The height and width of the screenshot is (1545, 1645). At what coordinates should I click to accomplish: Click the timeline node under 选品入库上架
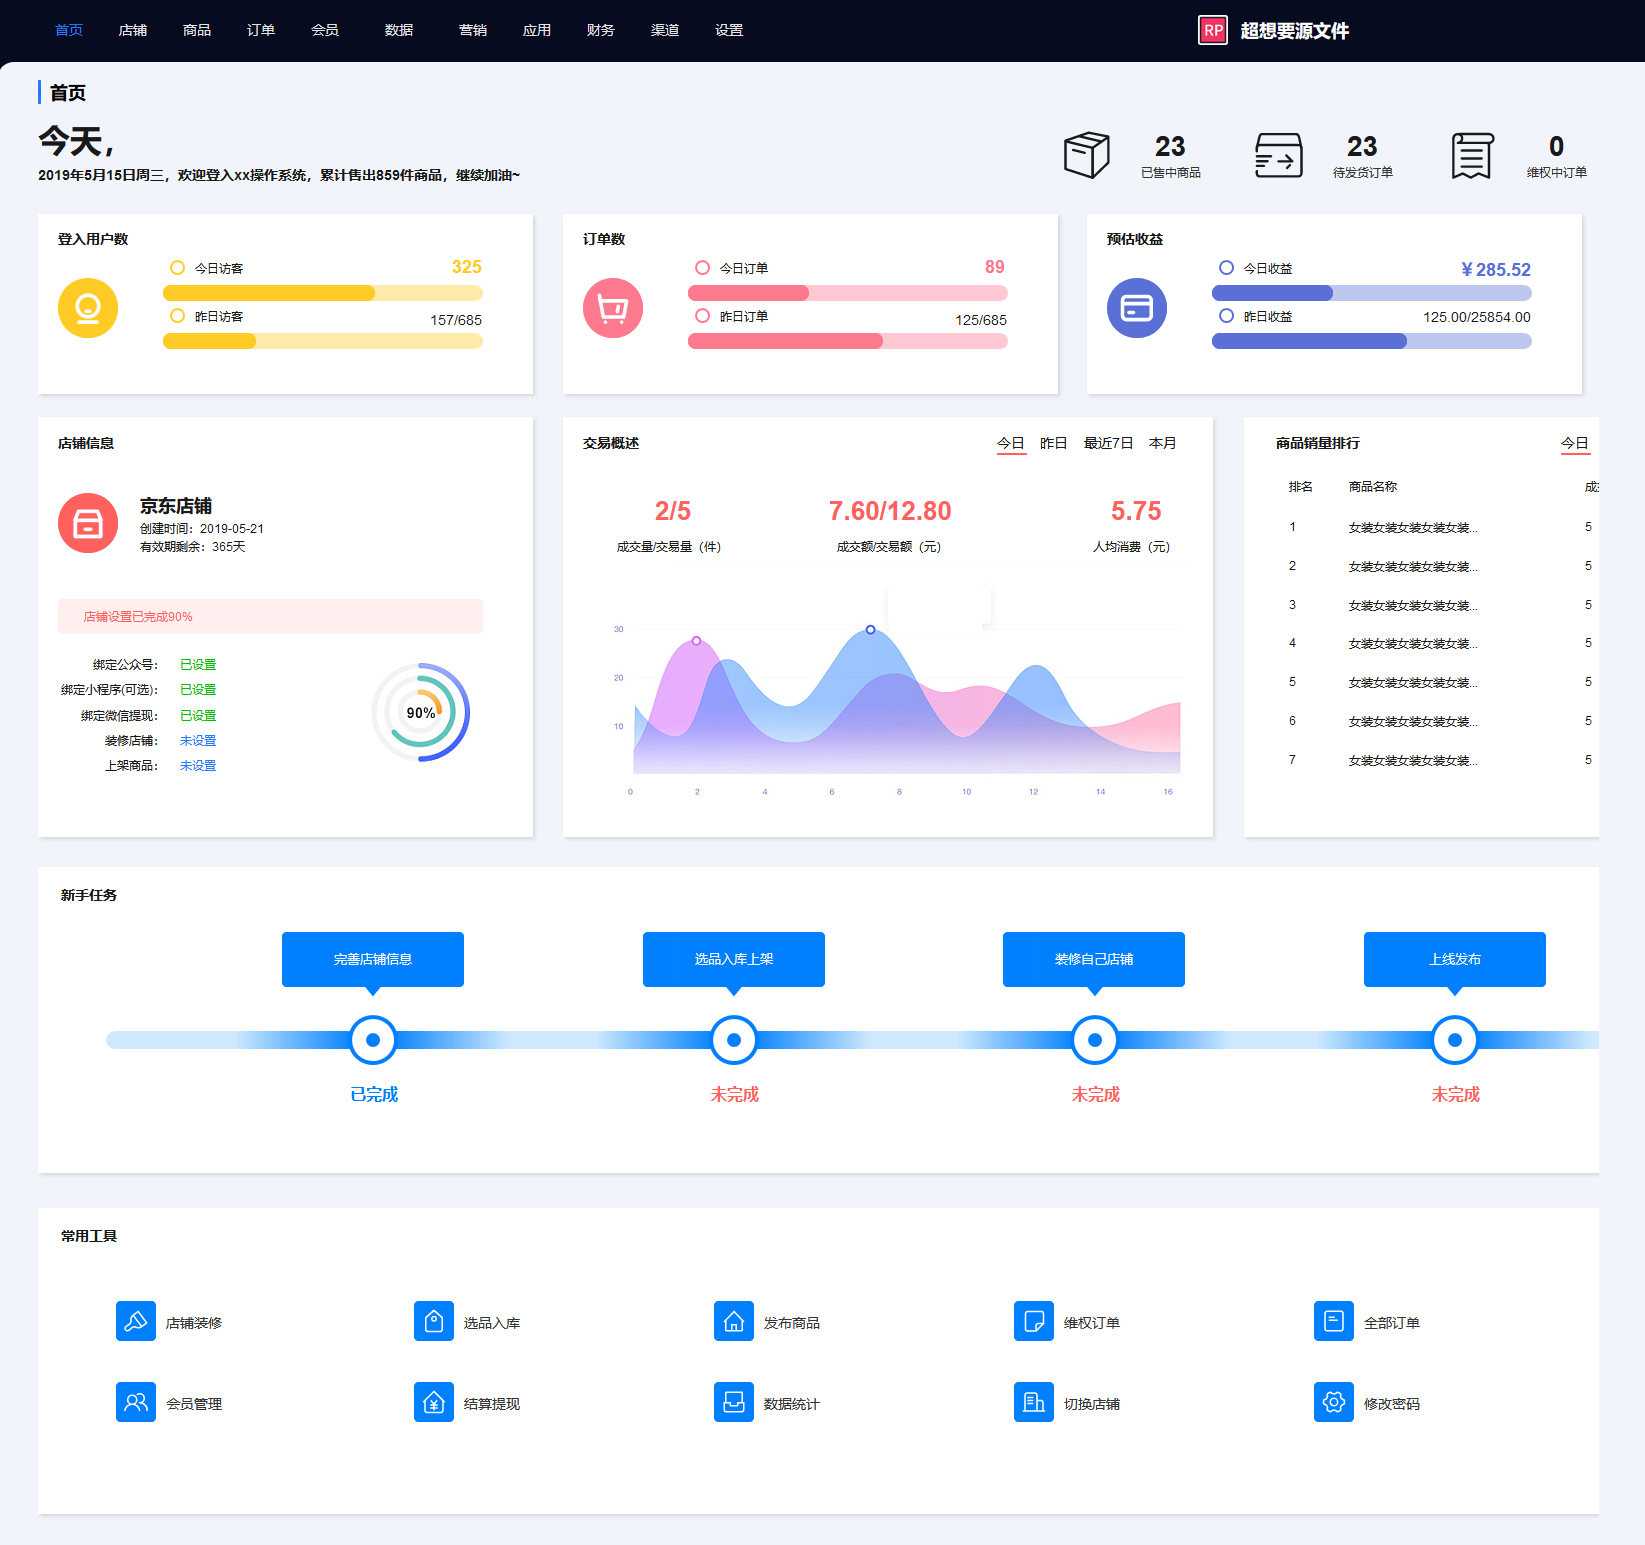click(x=734, y=1040)
